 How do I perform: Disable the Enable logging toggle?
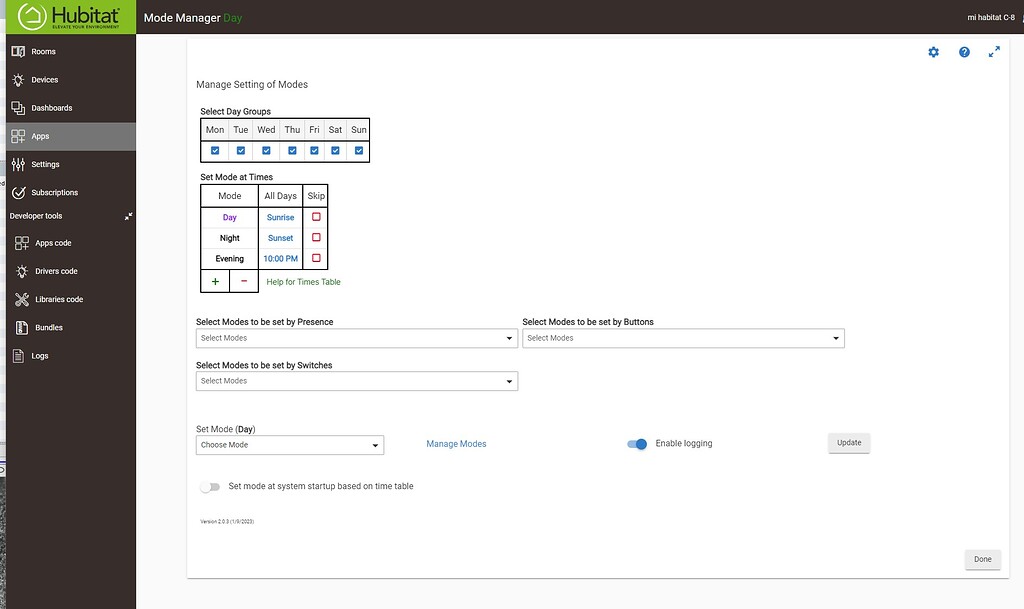coord(637,443)
